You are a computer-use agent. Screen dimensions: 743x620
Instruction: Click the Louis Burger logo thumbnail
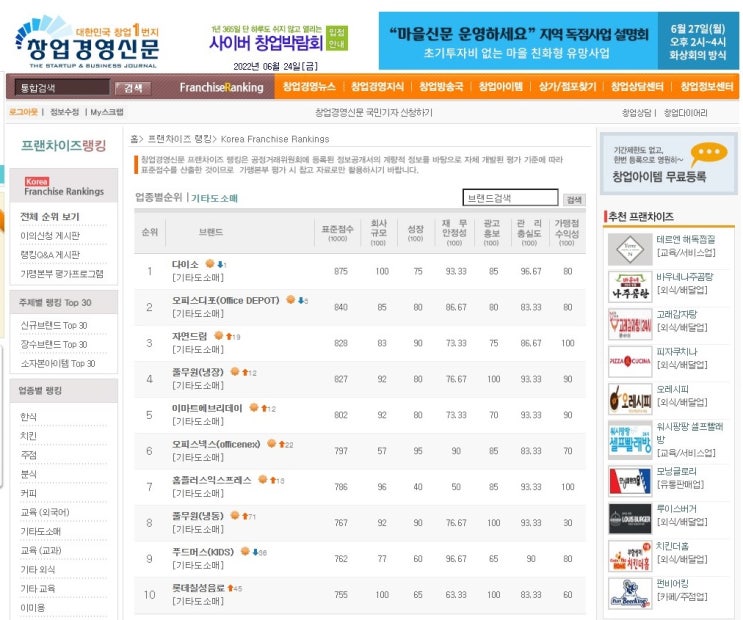pos(630,519)
